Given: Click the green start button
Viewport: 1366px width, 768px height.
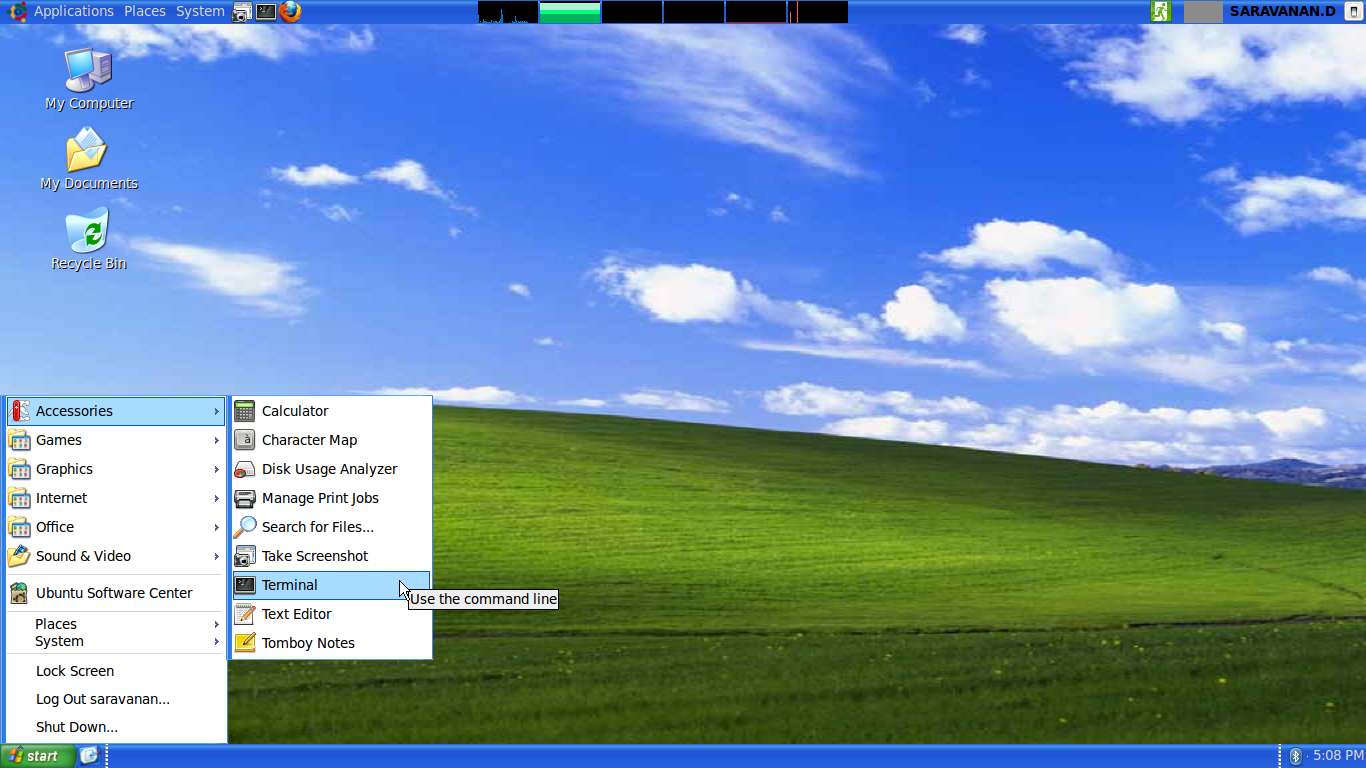Looking at the screenshot, I should click(38, 756).
